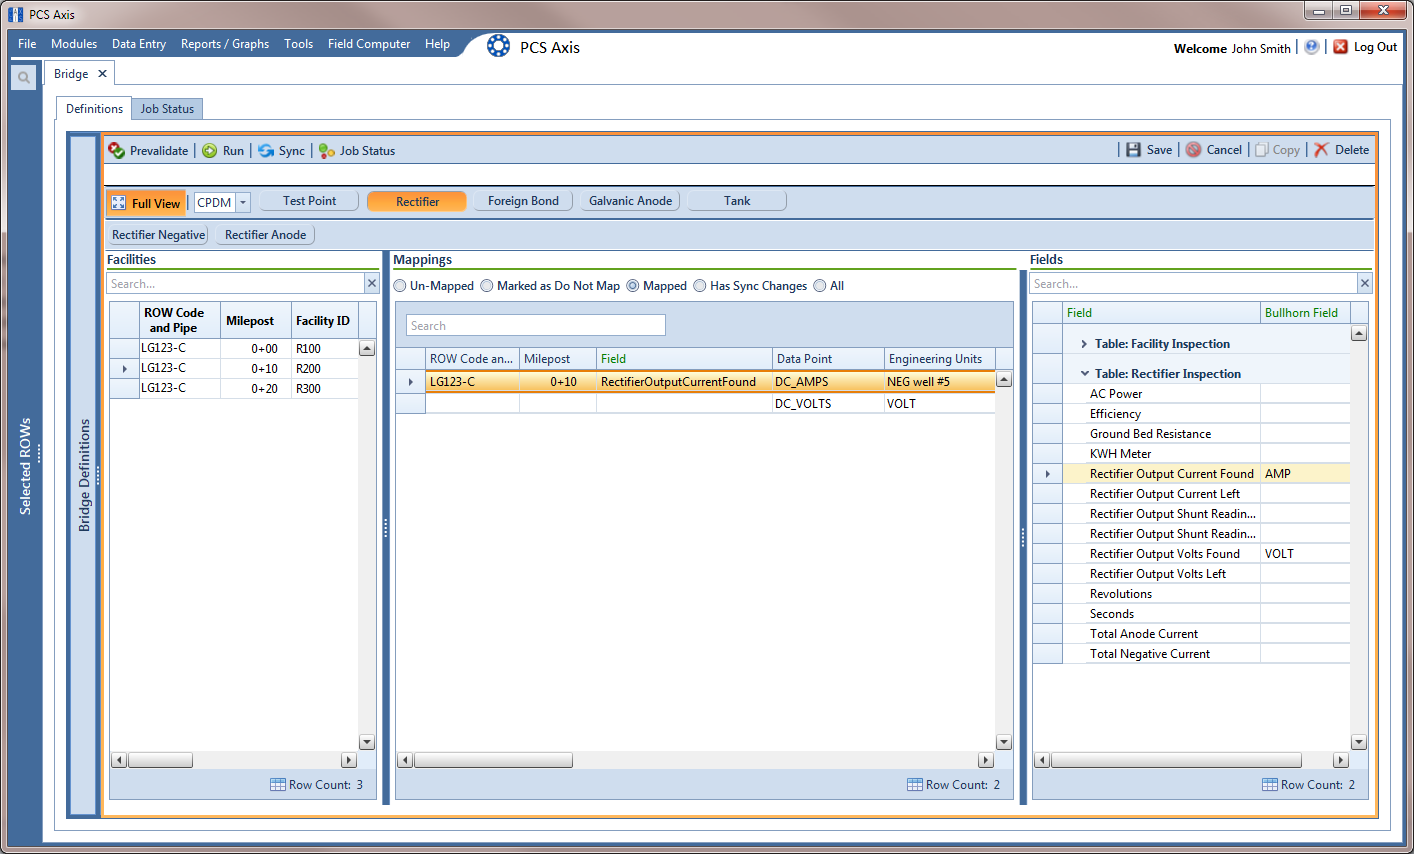Click Bullhorn Field column header

pyautogui.click(x=1305, y=313)
